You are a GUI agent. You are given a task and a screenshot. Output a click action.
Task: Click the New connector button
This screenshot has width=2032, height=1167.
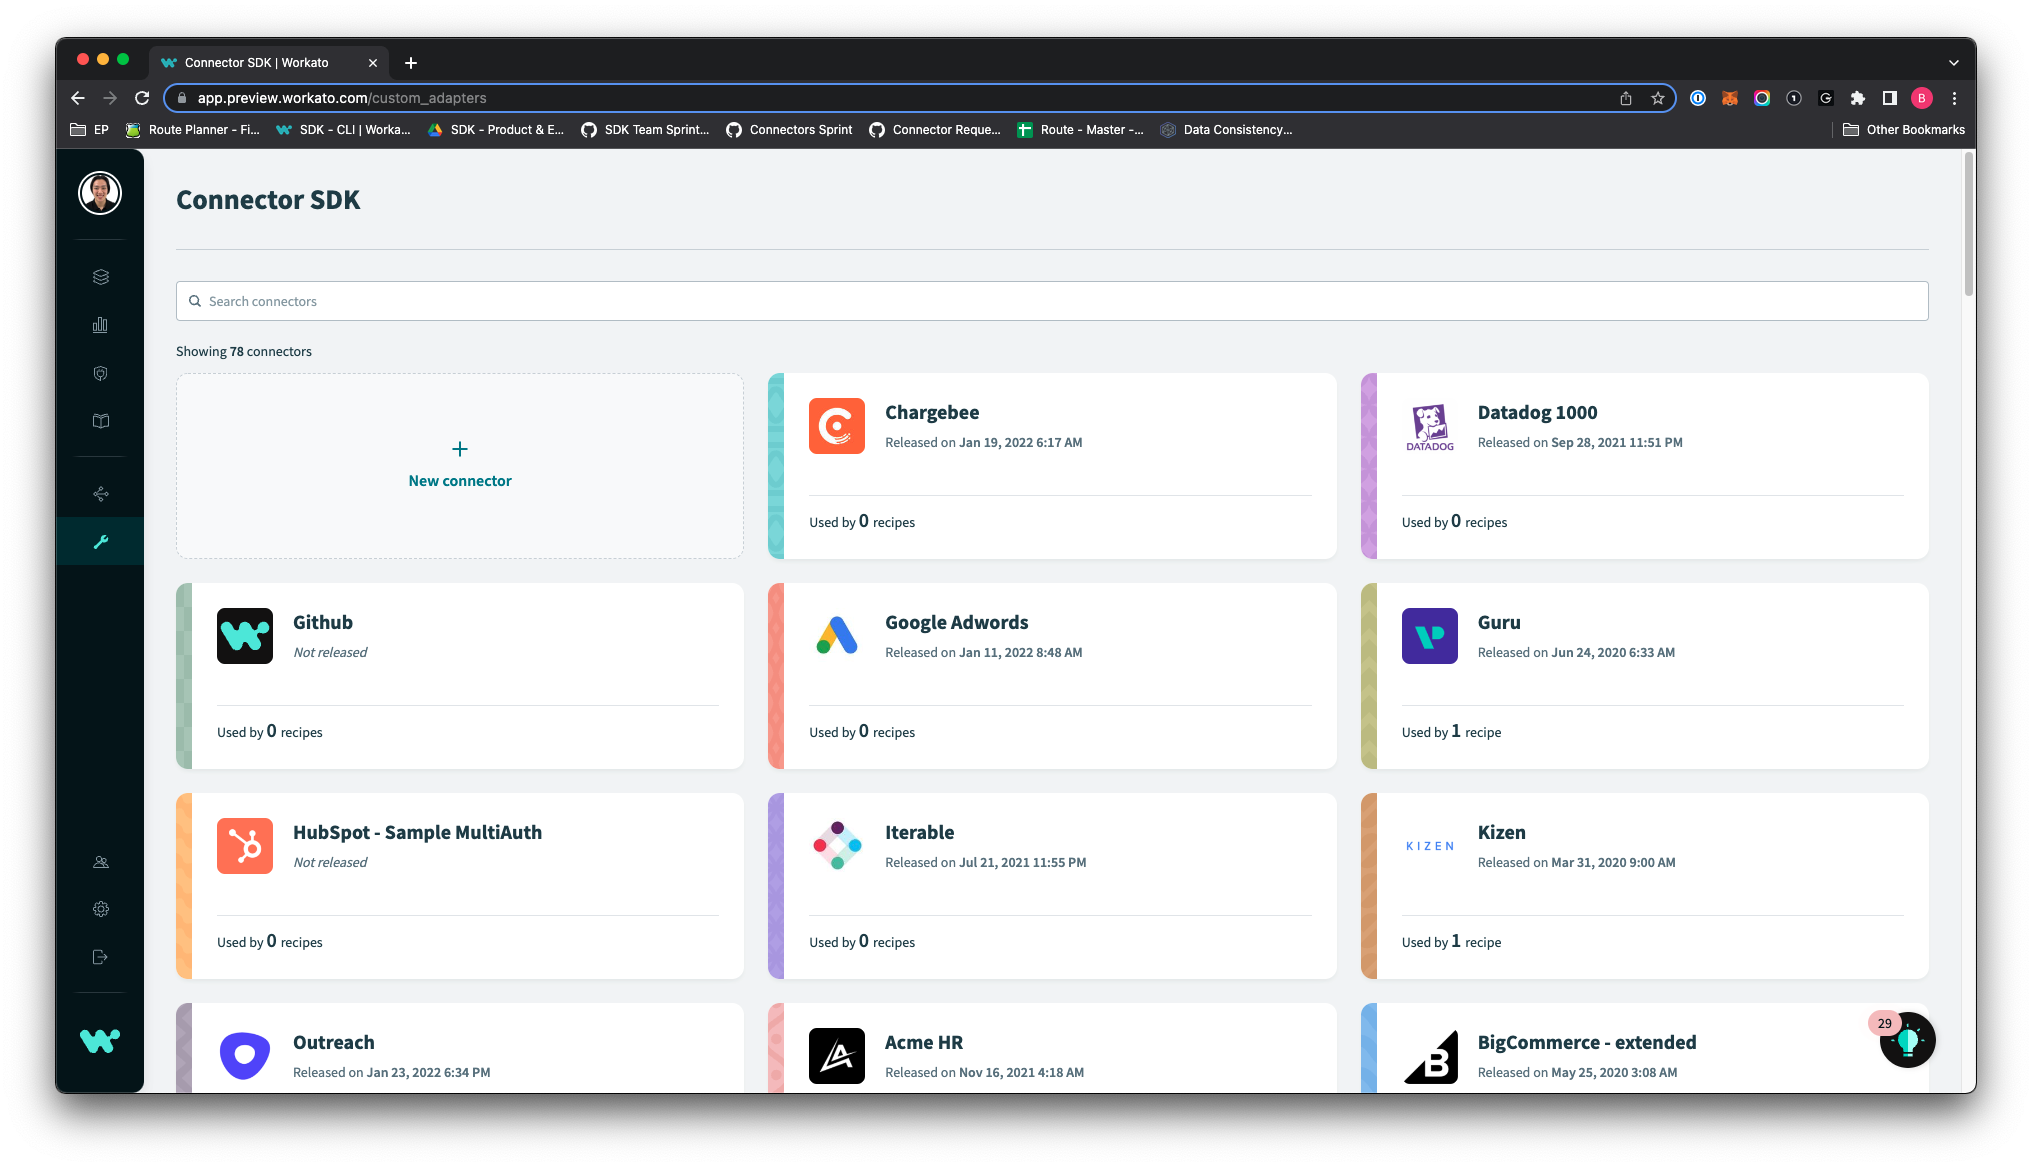(459, 464)
